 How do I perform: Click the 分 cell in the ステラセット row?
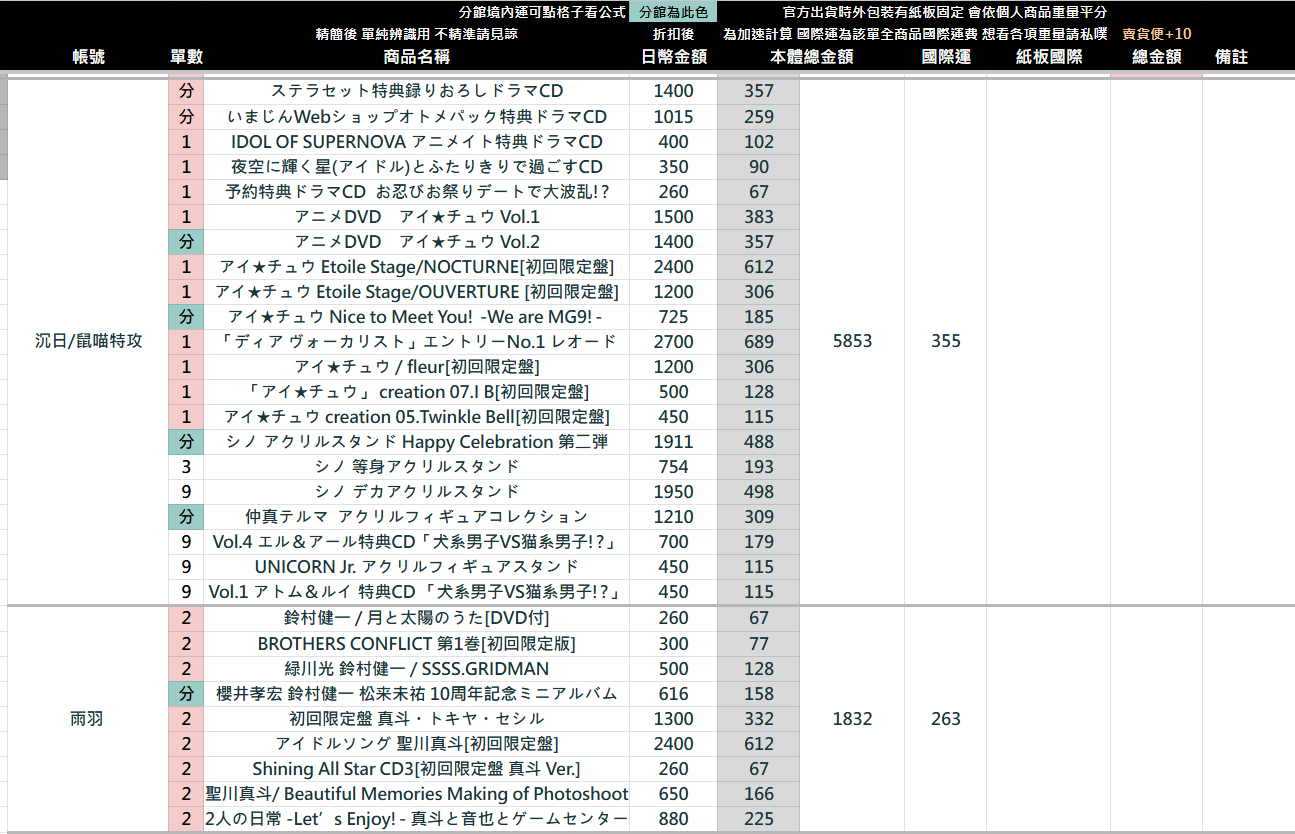[186, 91]
